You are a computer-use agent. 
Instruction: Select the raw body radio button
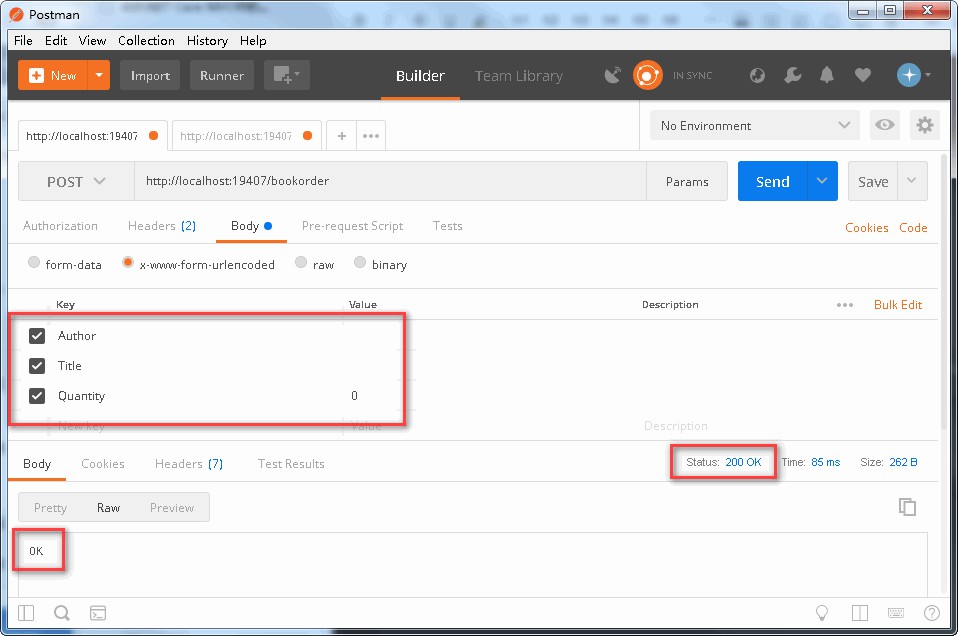click(301, 263)
